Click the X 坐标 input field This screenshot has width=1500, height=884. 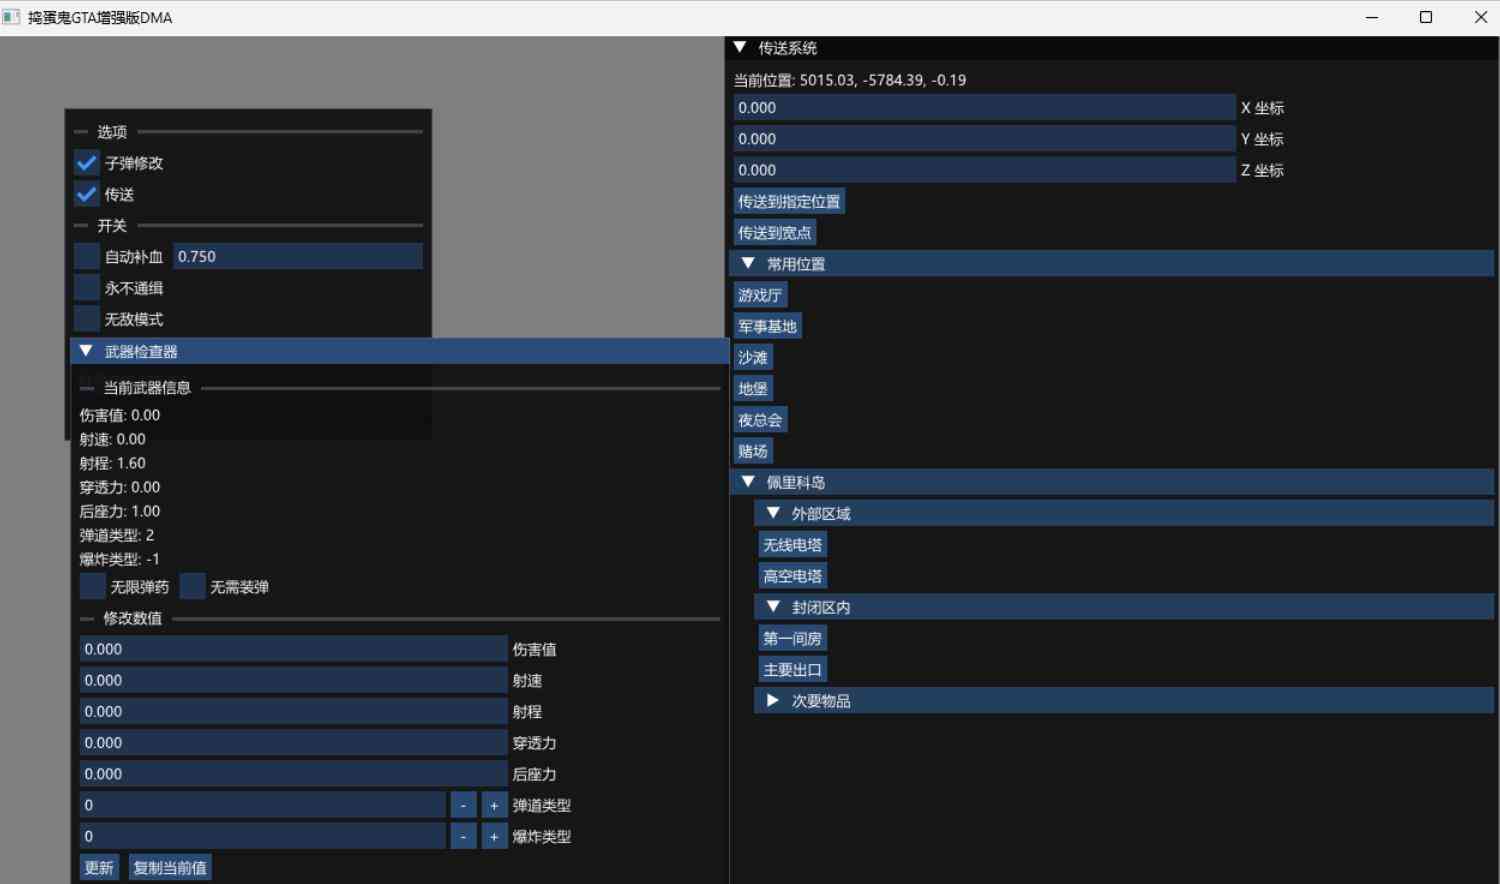985,108
